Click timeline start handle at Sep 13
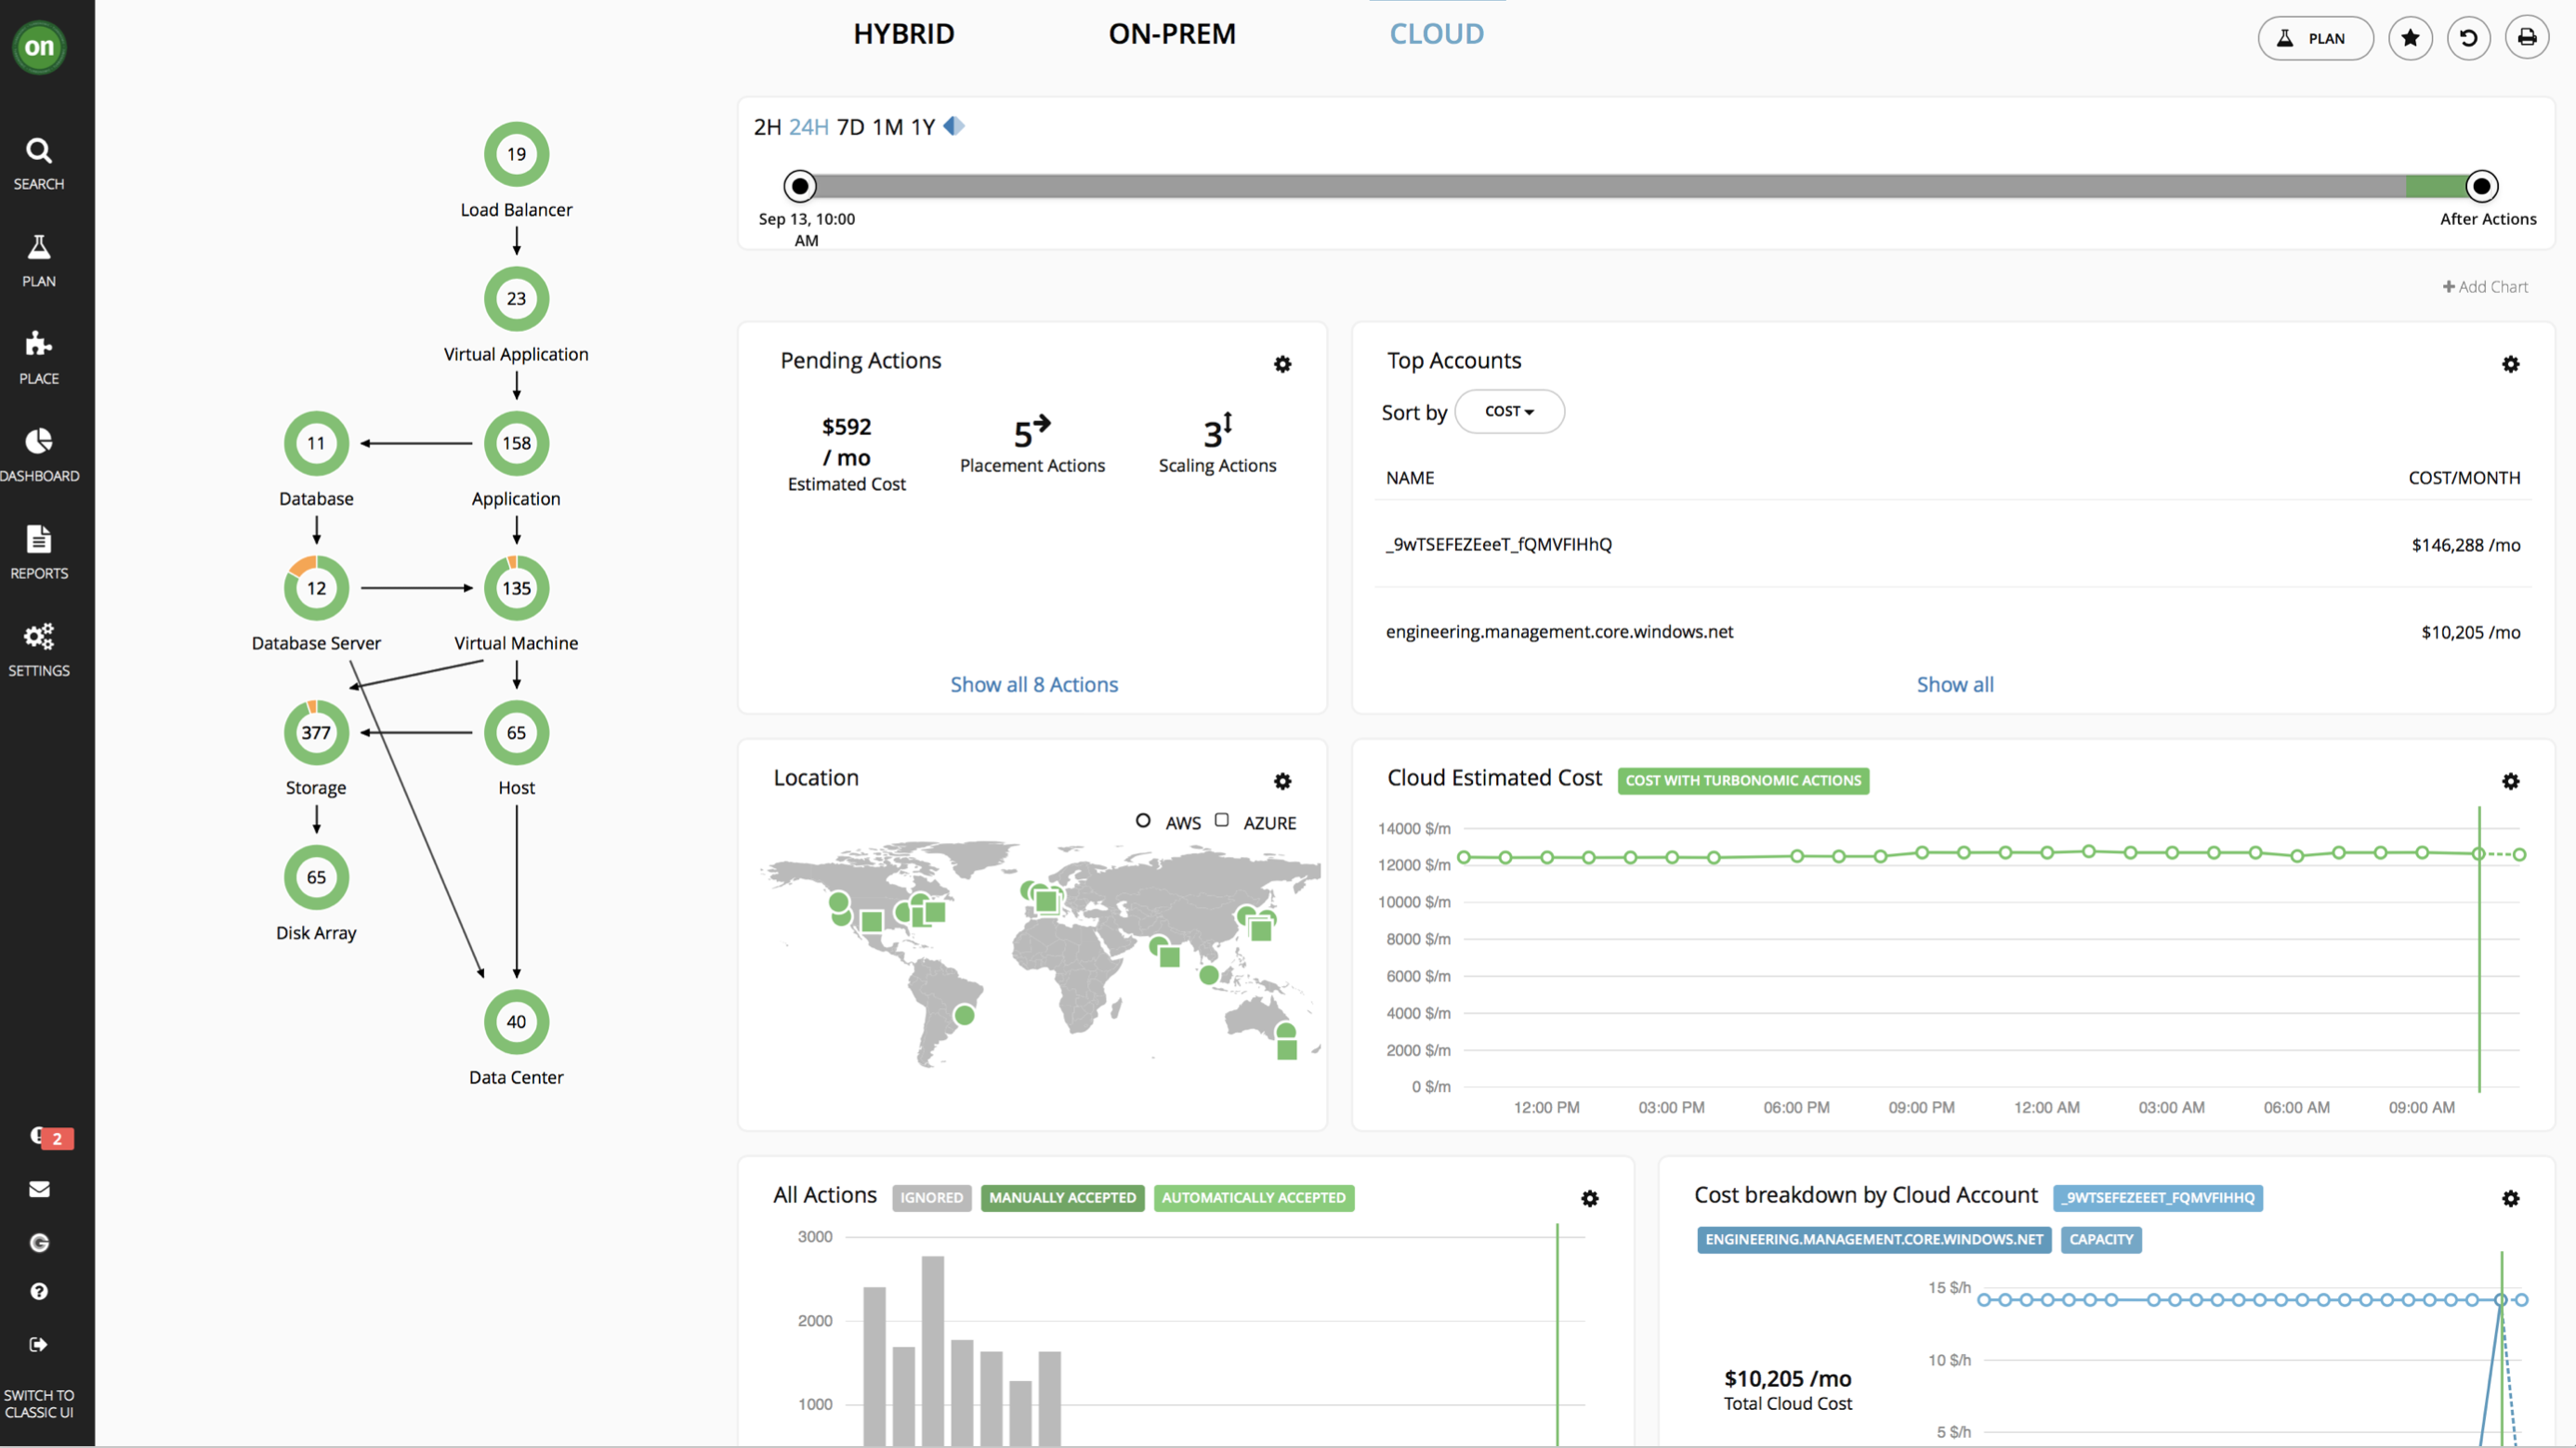Image resolution: width=2576 pixels, height=1448 pixels. click(799, 186)
